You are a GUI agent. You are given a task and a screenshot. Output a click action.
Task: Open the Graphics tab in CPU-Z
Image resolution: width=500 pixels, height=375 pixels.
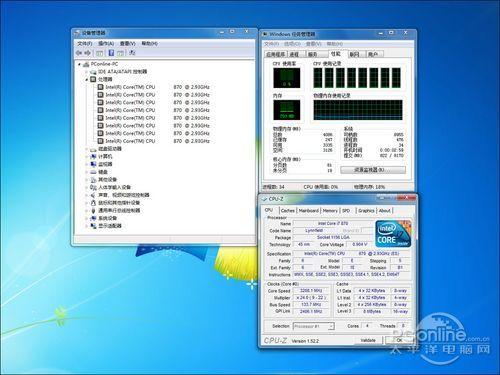366,211
